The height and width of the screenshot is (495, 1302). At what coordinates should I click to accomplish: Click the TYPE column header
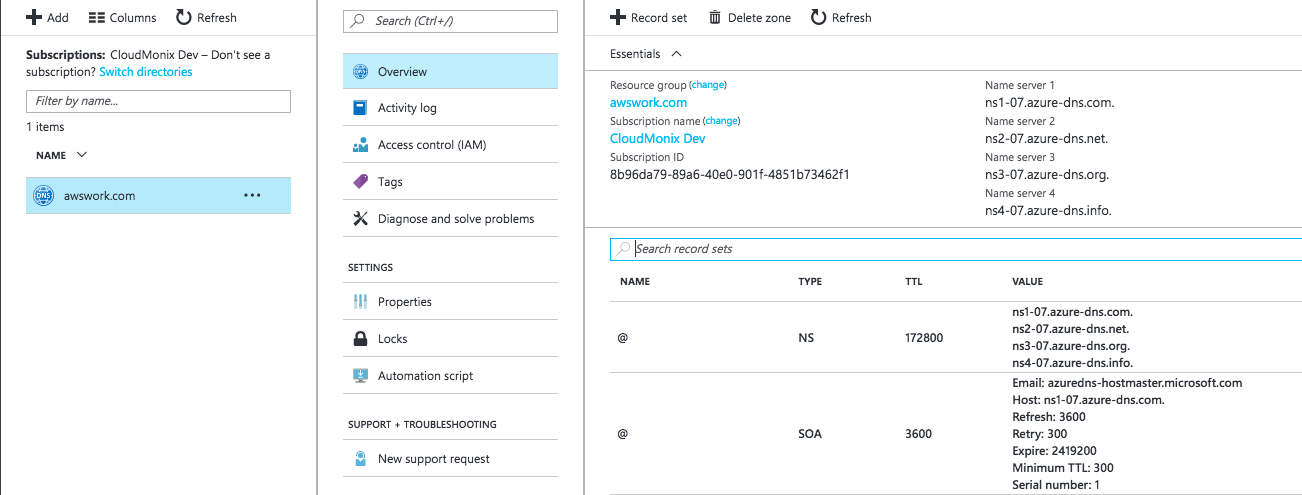pyautogui.click(x=810, y=282)
